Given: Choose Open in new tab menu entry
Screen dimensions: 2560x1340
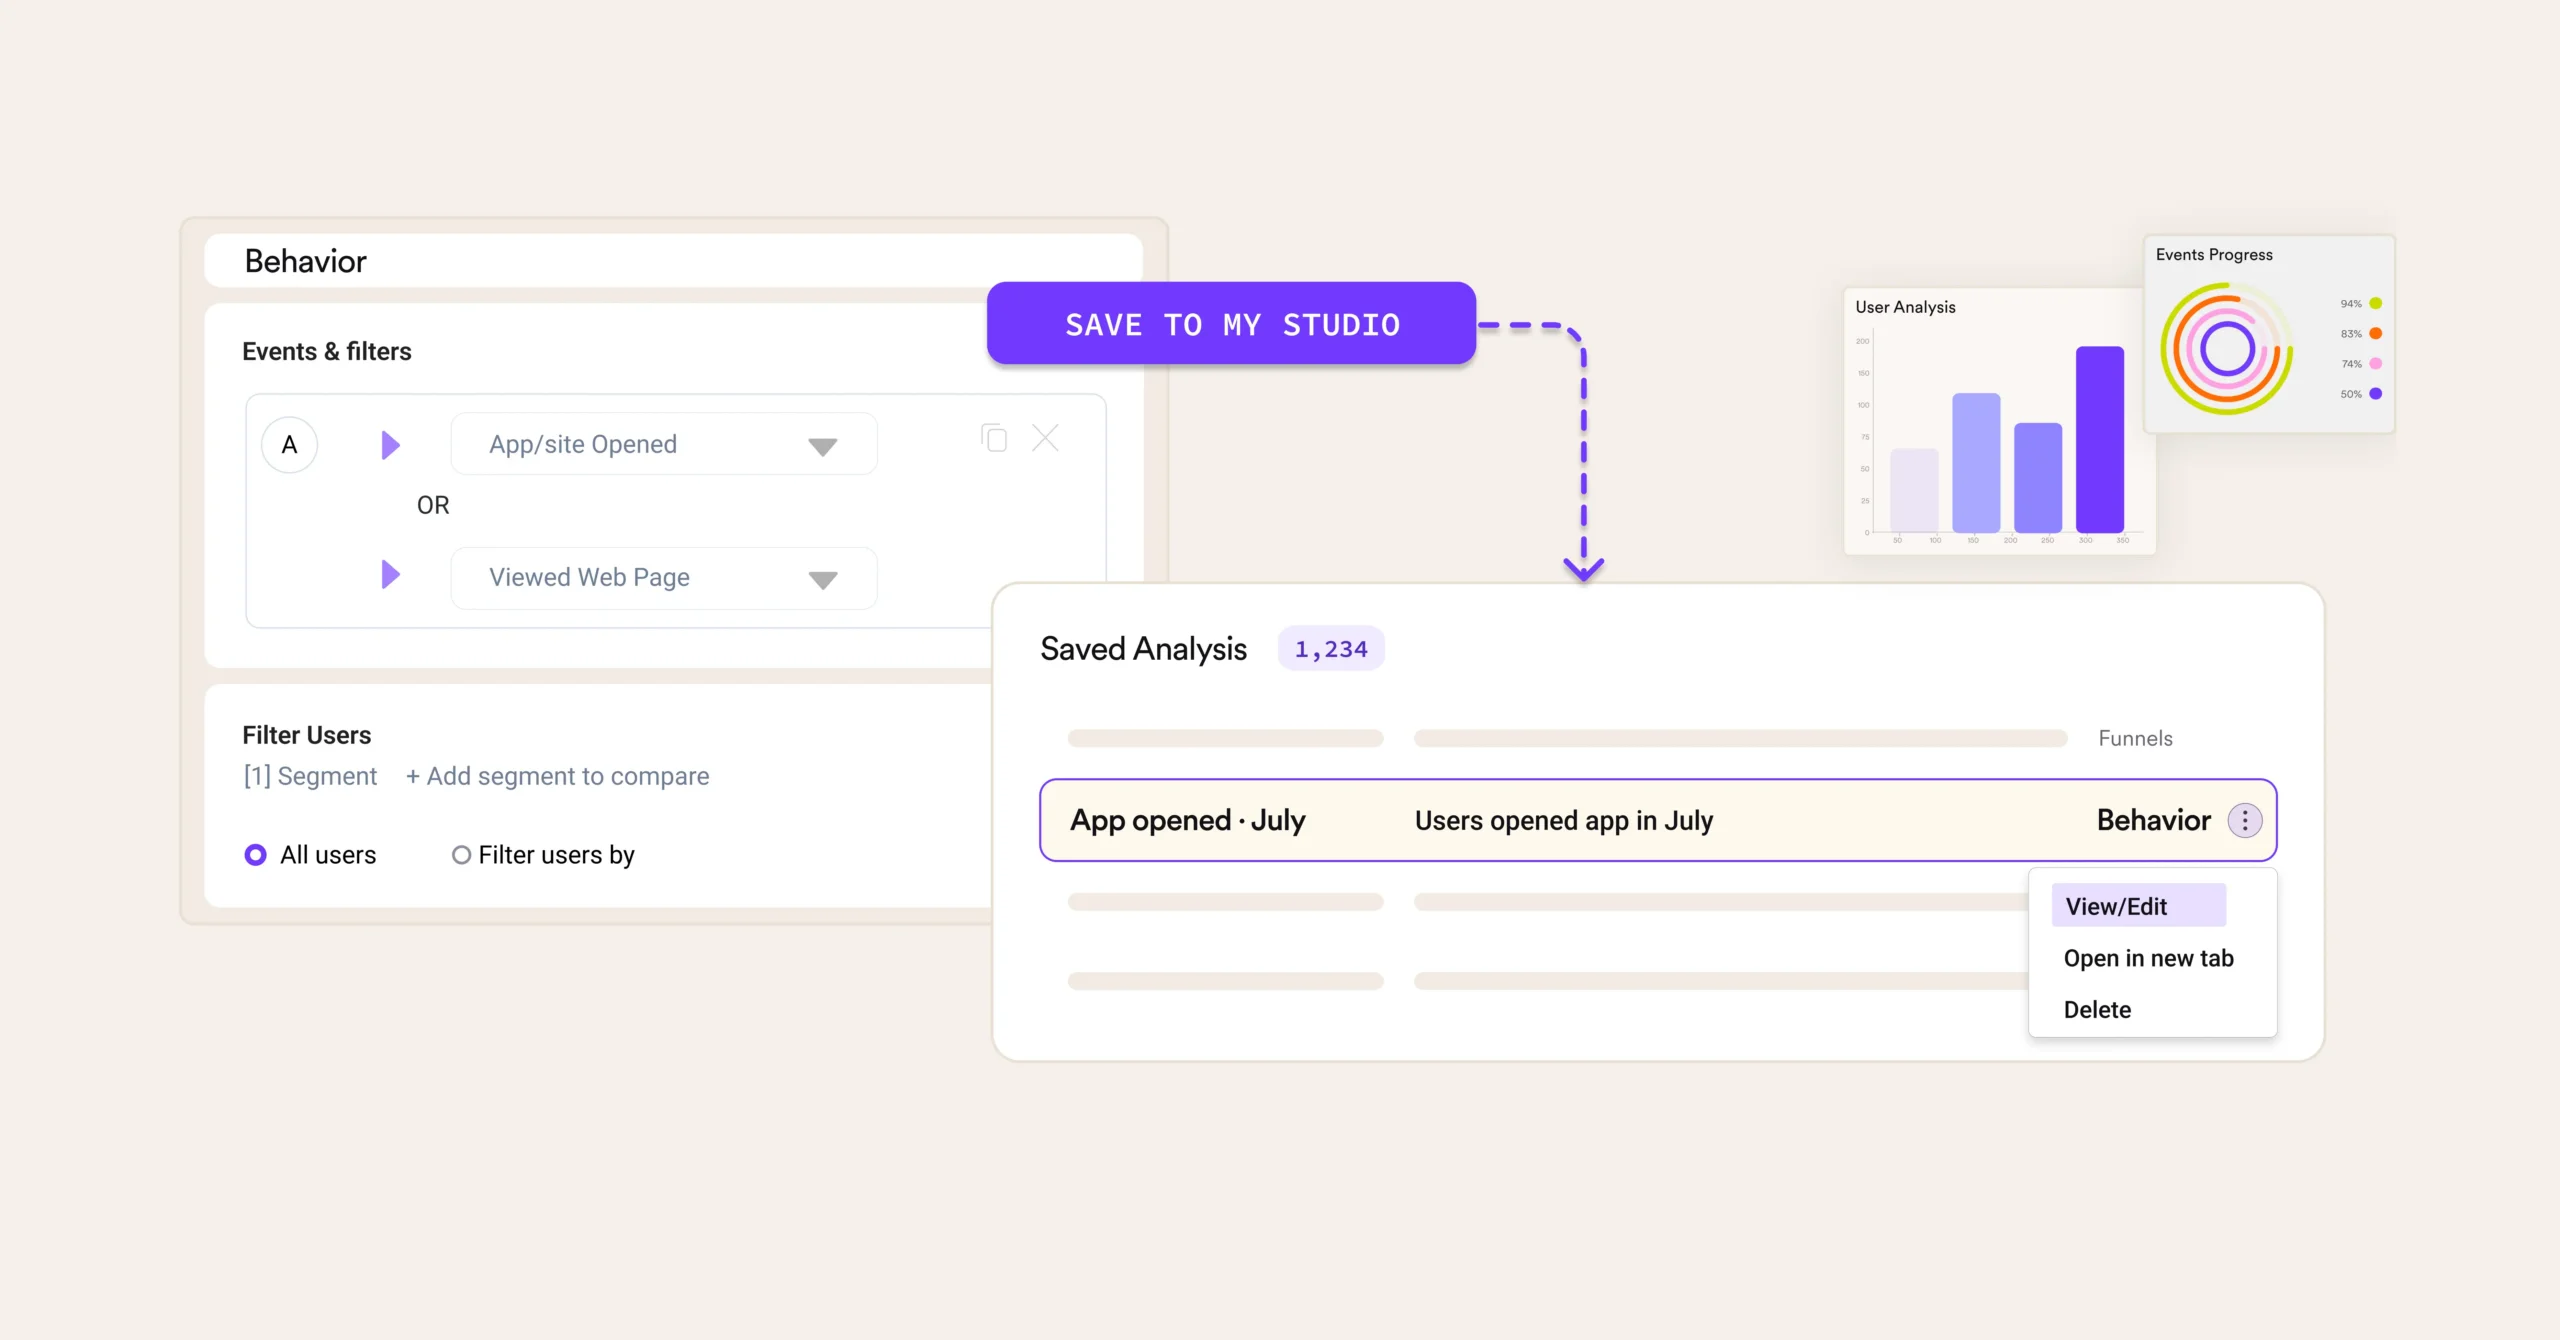Looking at the screenshot, I should (2148, 958).
